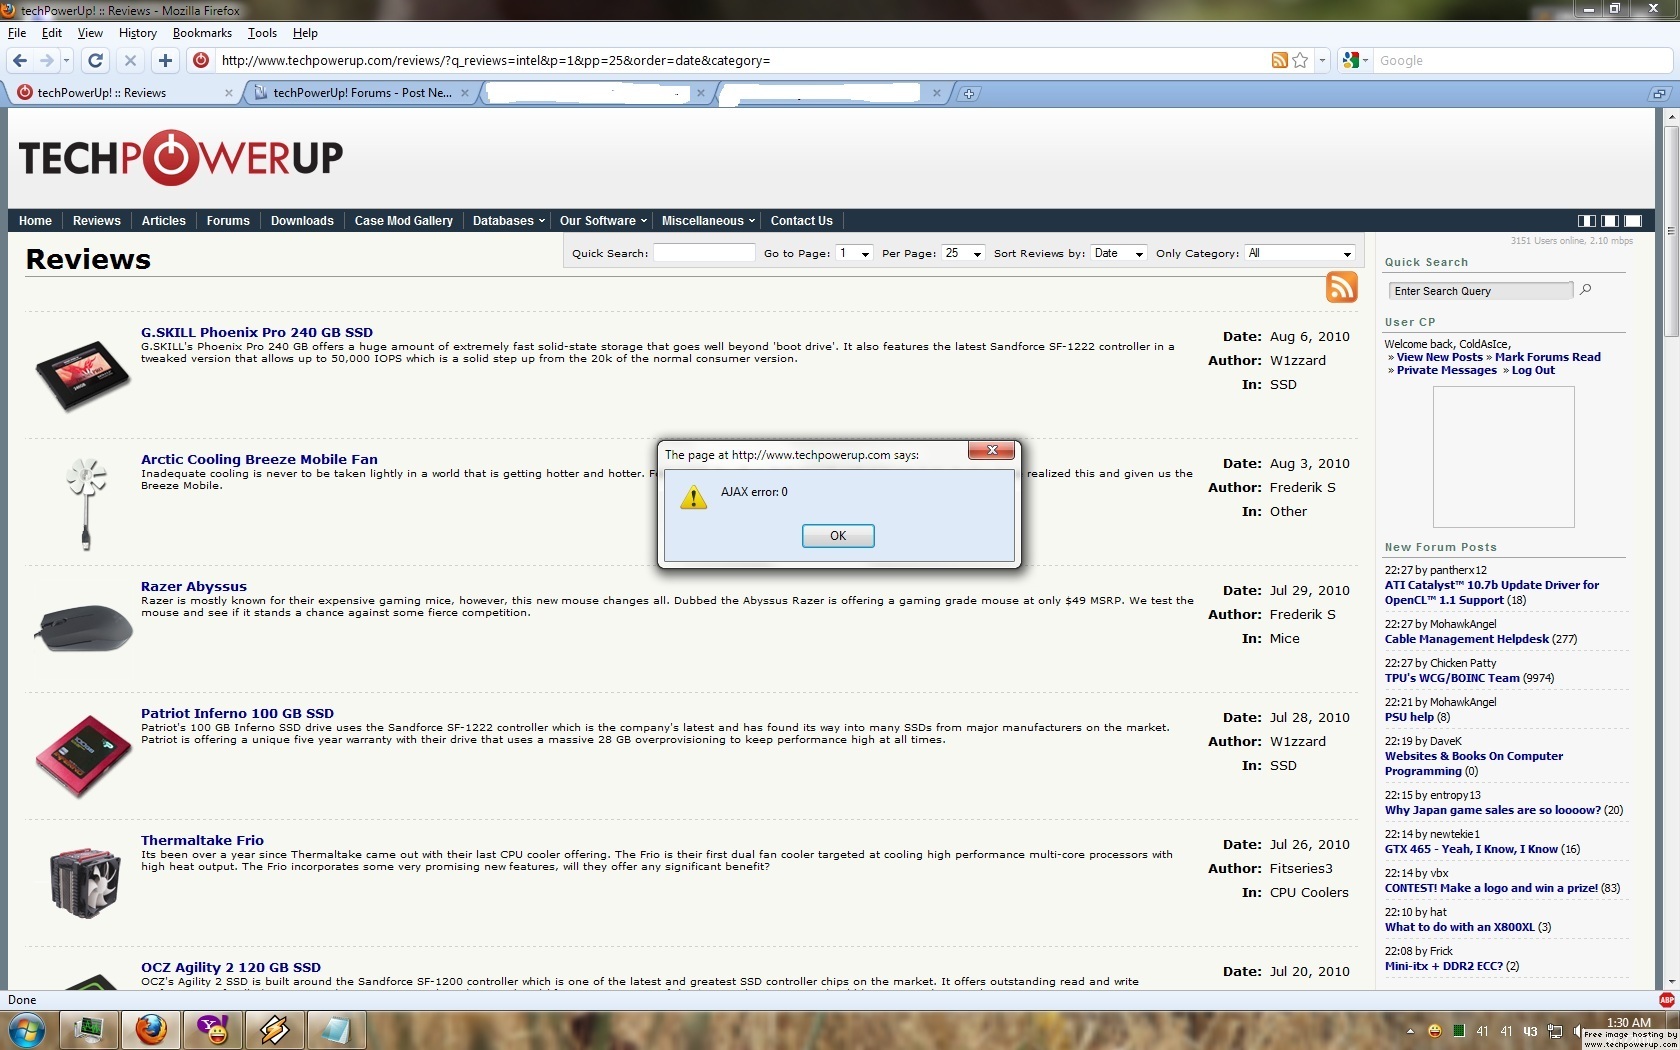The width and height of the screenshot is (1680, 1050).
Task: Open the Tools menu
Action: (262, 33)
